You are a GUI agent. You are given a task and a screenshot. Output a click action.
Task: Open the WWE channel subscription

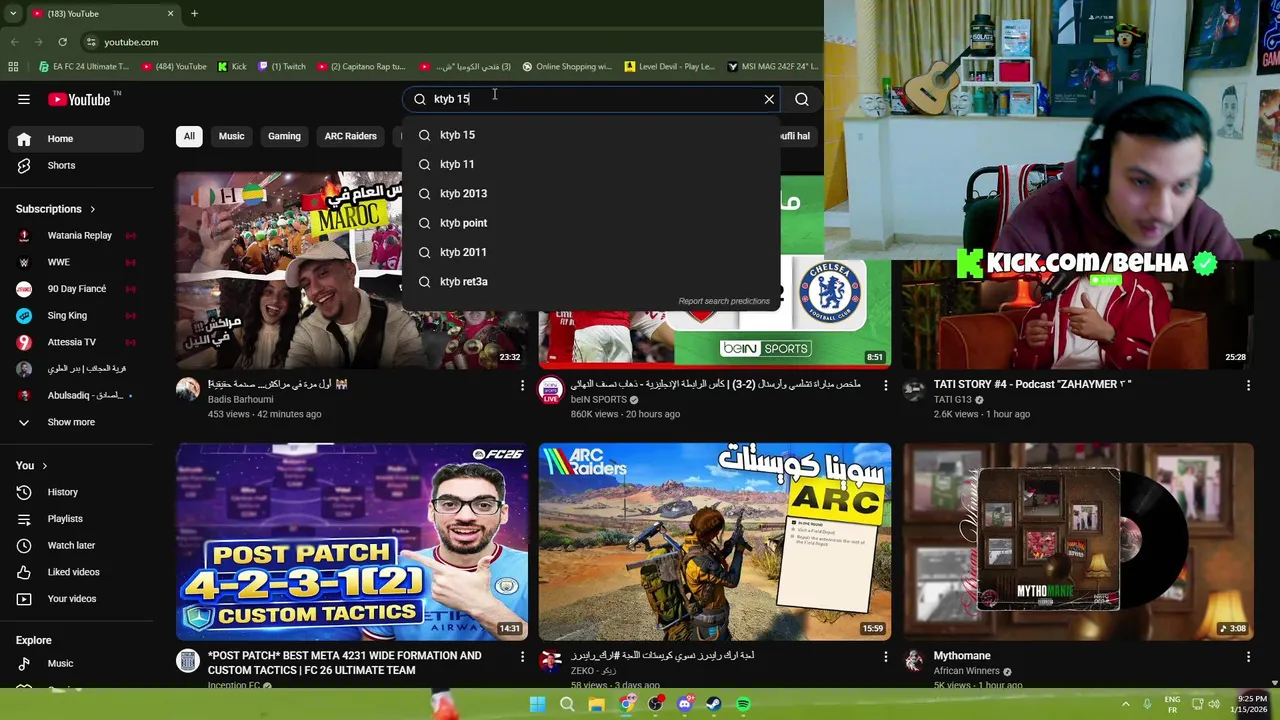pos(76,262)
